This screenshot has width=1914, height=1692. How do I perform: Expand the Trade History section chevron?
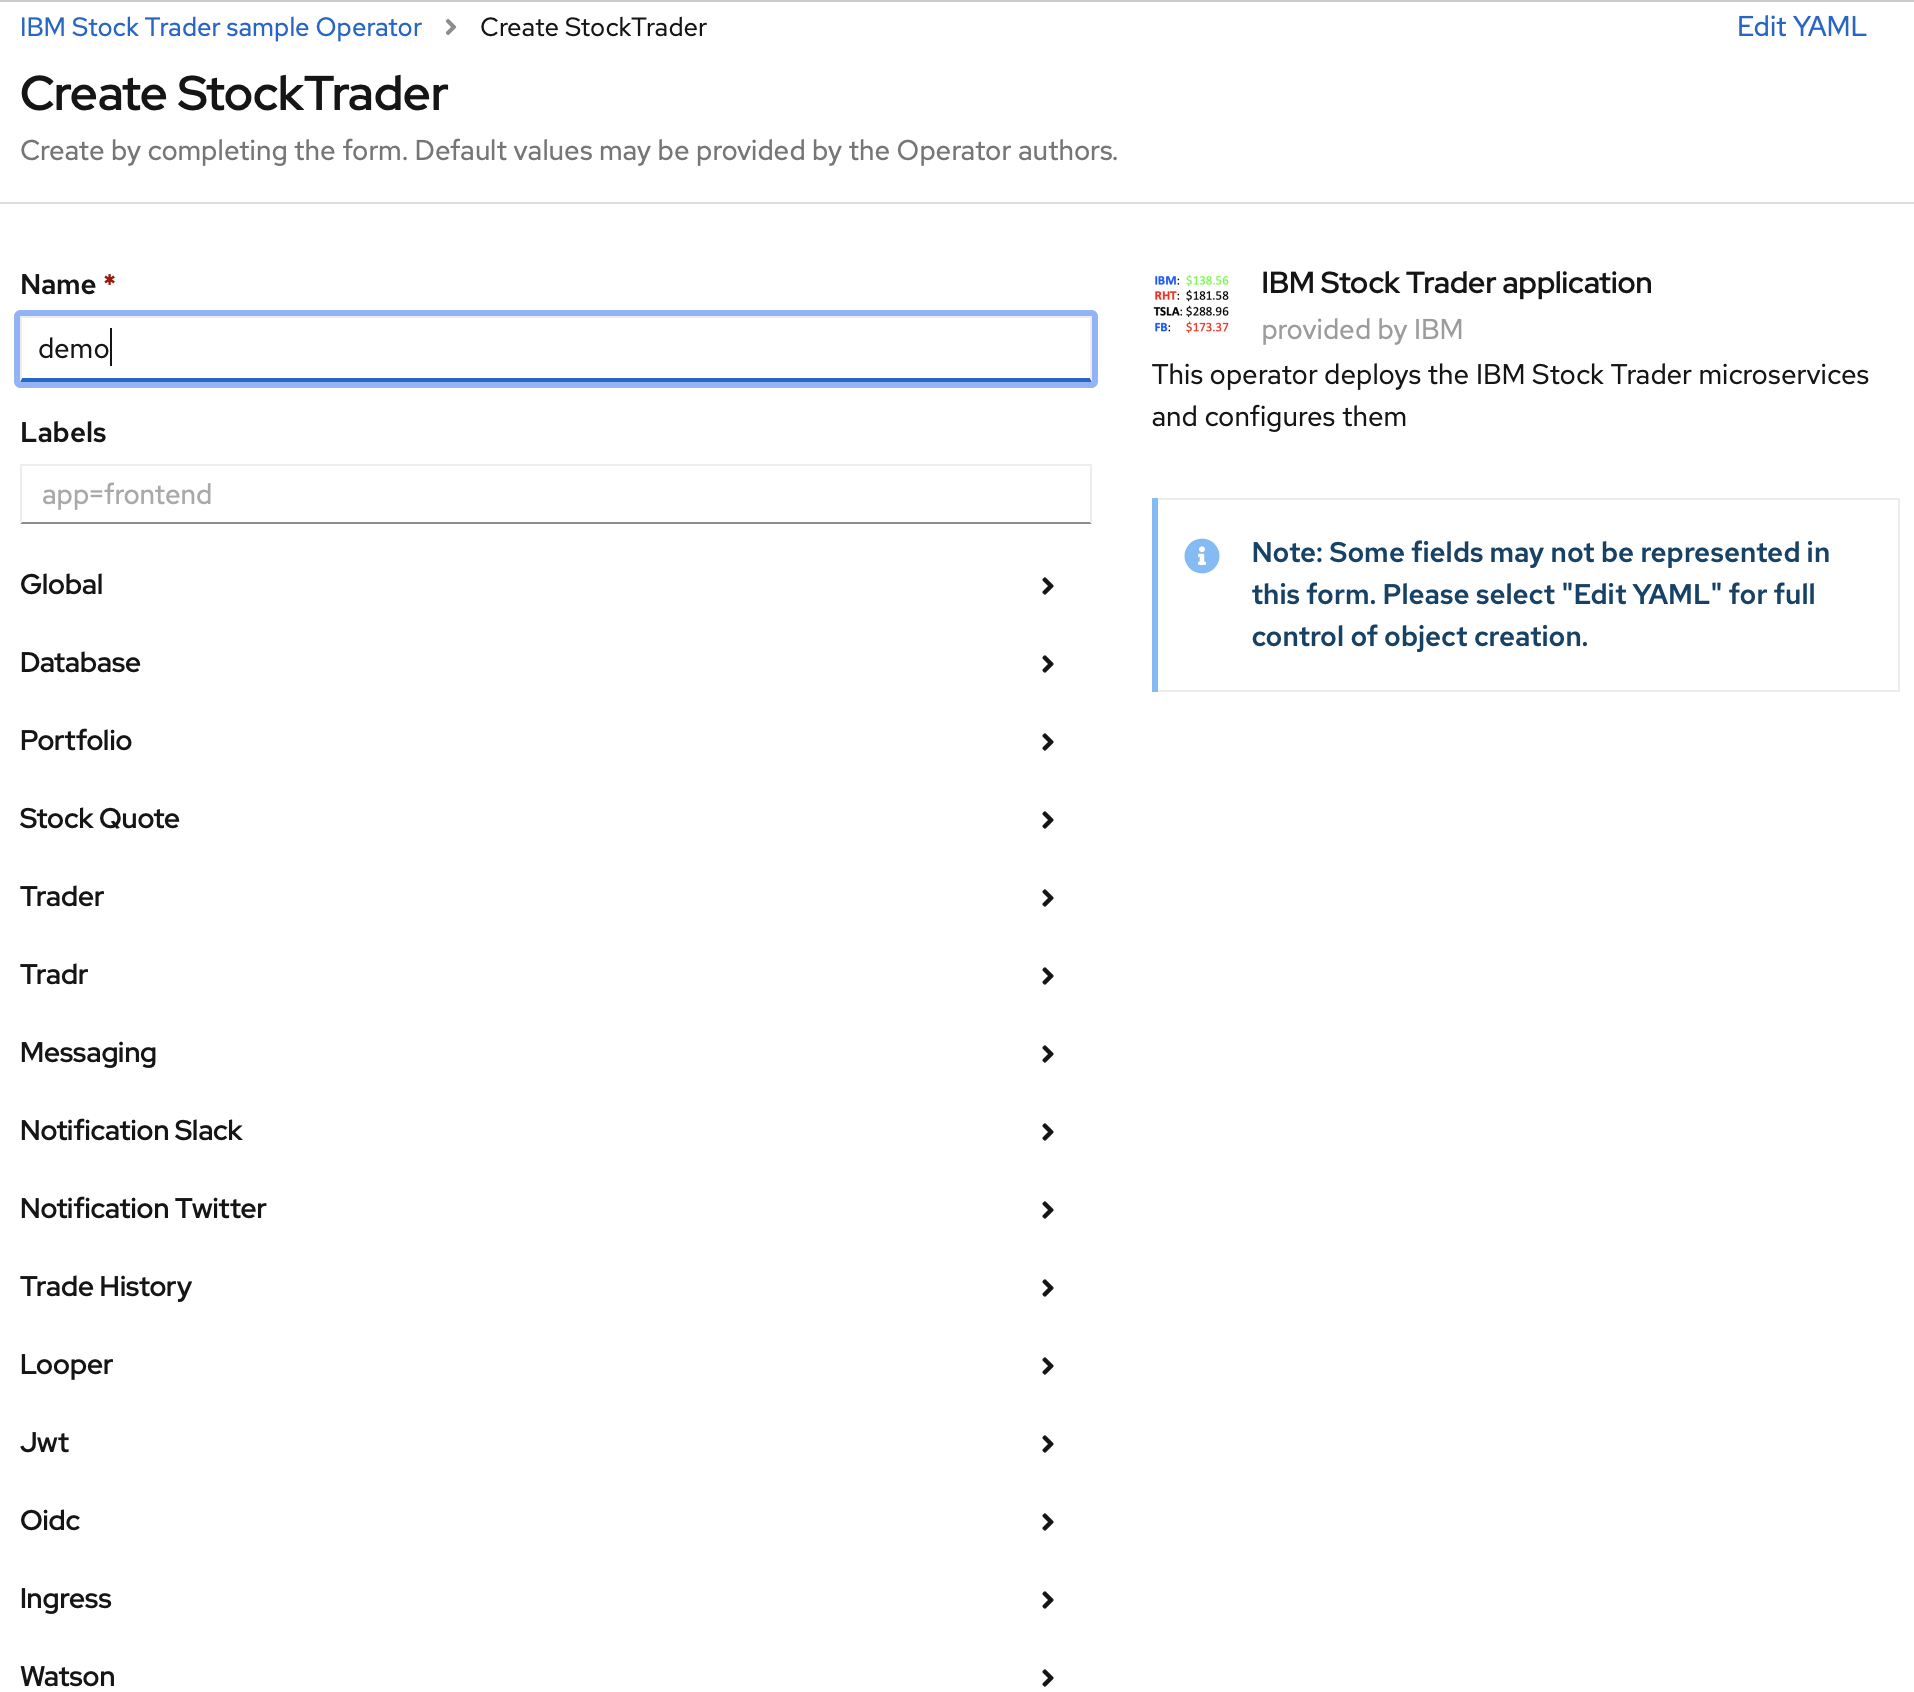(x=1047, y=1287)
